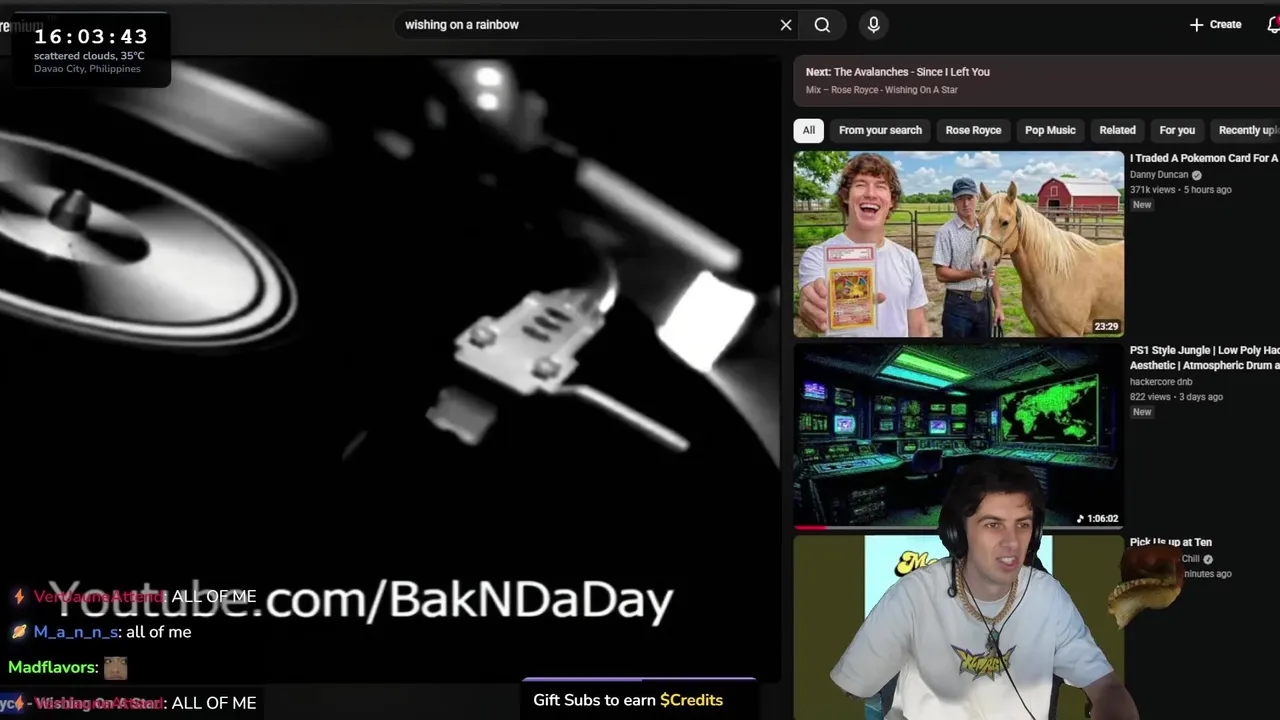Select the From your search chip

pos(880,130)
